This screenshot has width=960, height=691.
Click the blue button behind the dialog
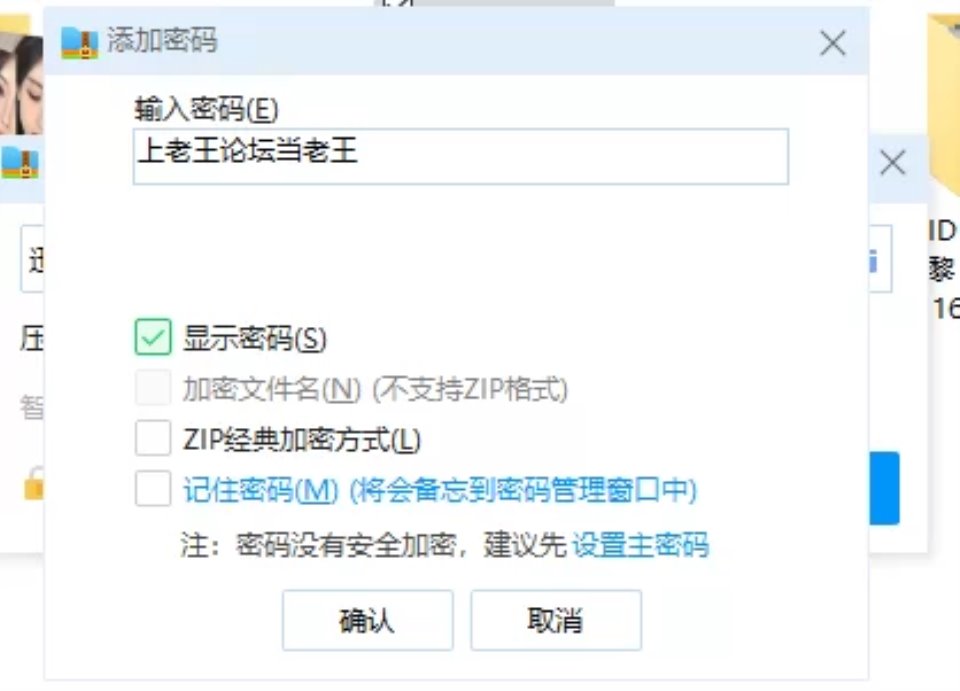[x=884, y=488]
